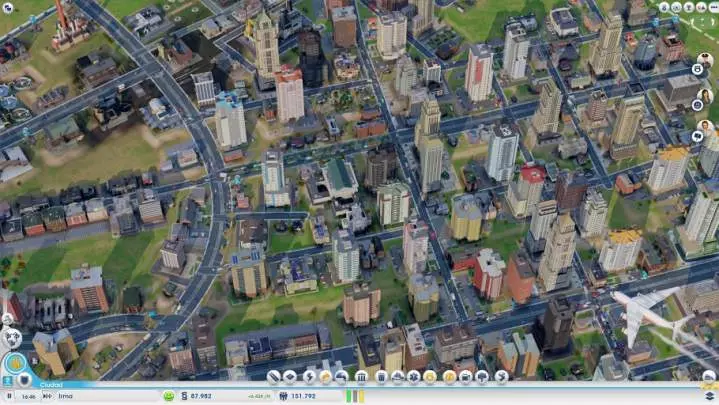Pause the game simulation

click(x=9, y=396)
